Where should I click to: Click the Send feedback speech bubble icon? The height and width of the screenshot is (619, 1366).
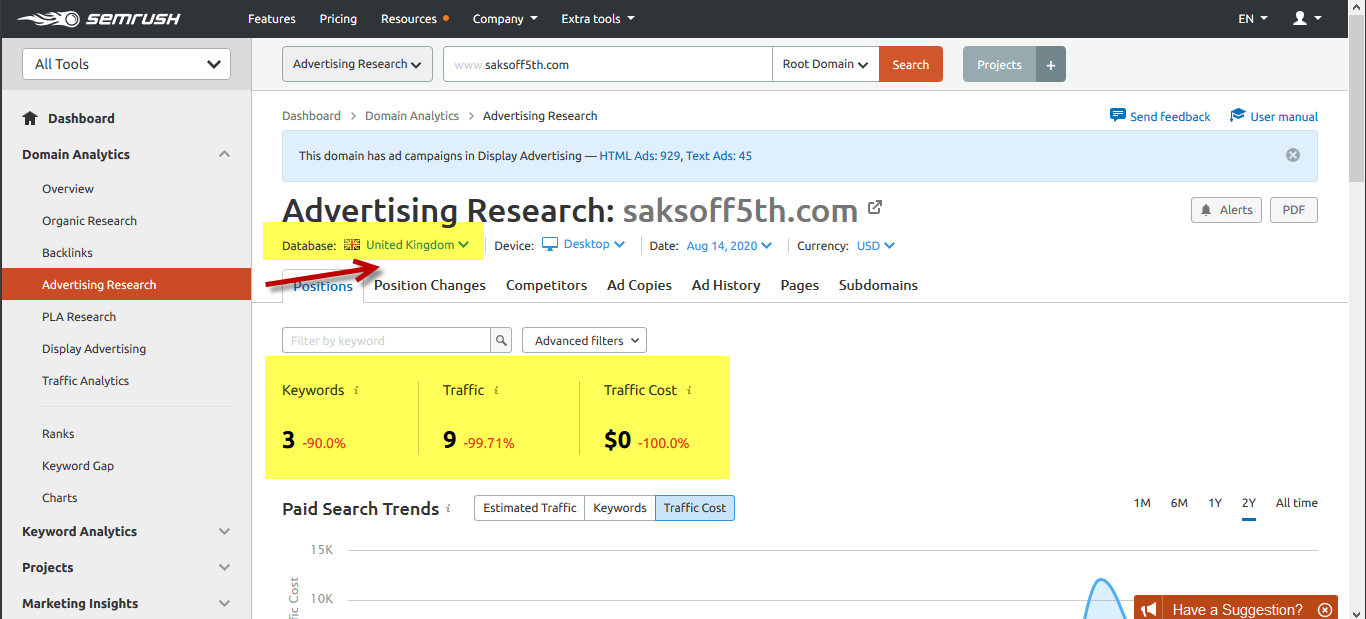coord(1117,115)
